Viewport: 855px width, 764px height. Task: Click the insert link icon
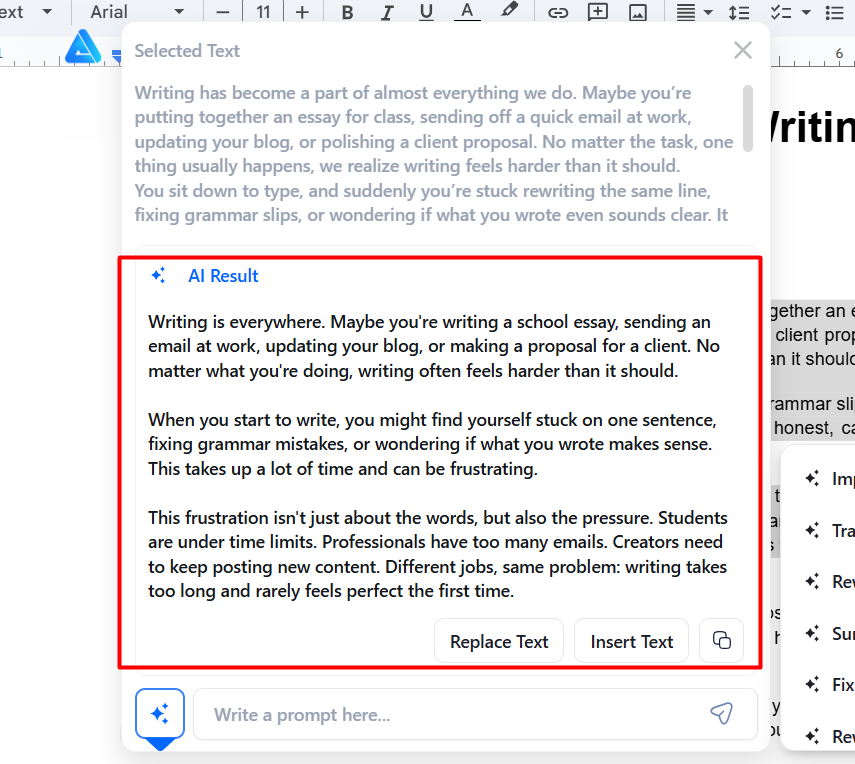coord(558,12)
